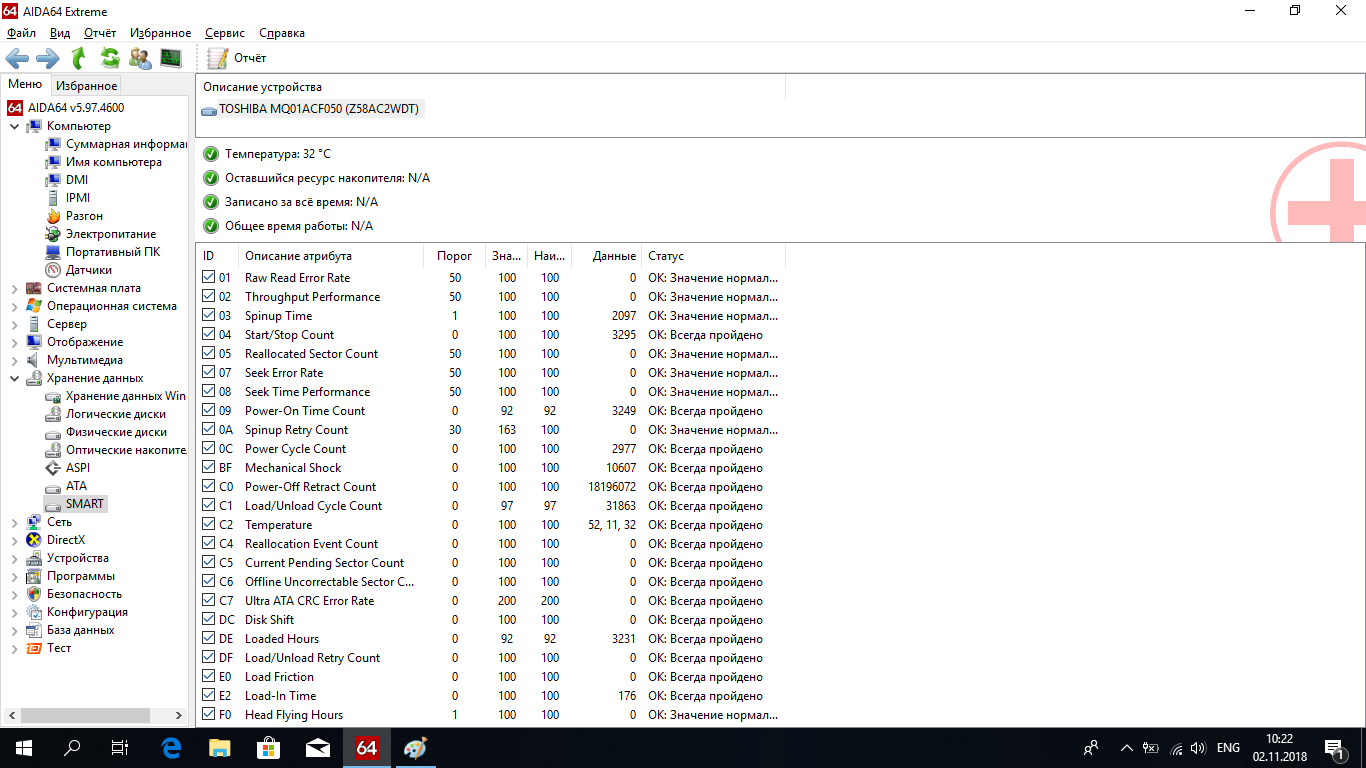Open the Справка menu
The width and height of the screenshot is (1366, 768).
pyautogui.click(x=282, y=33)
